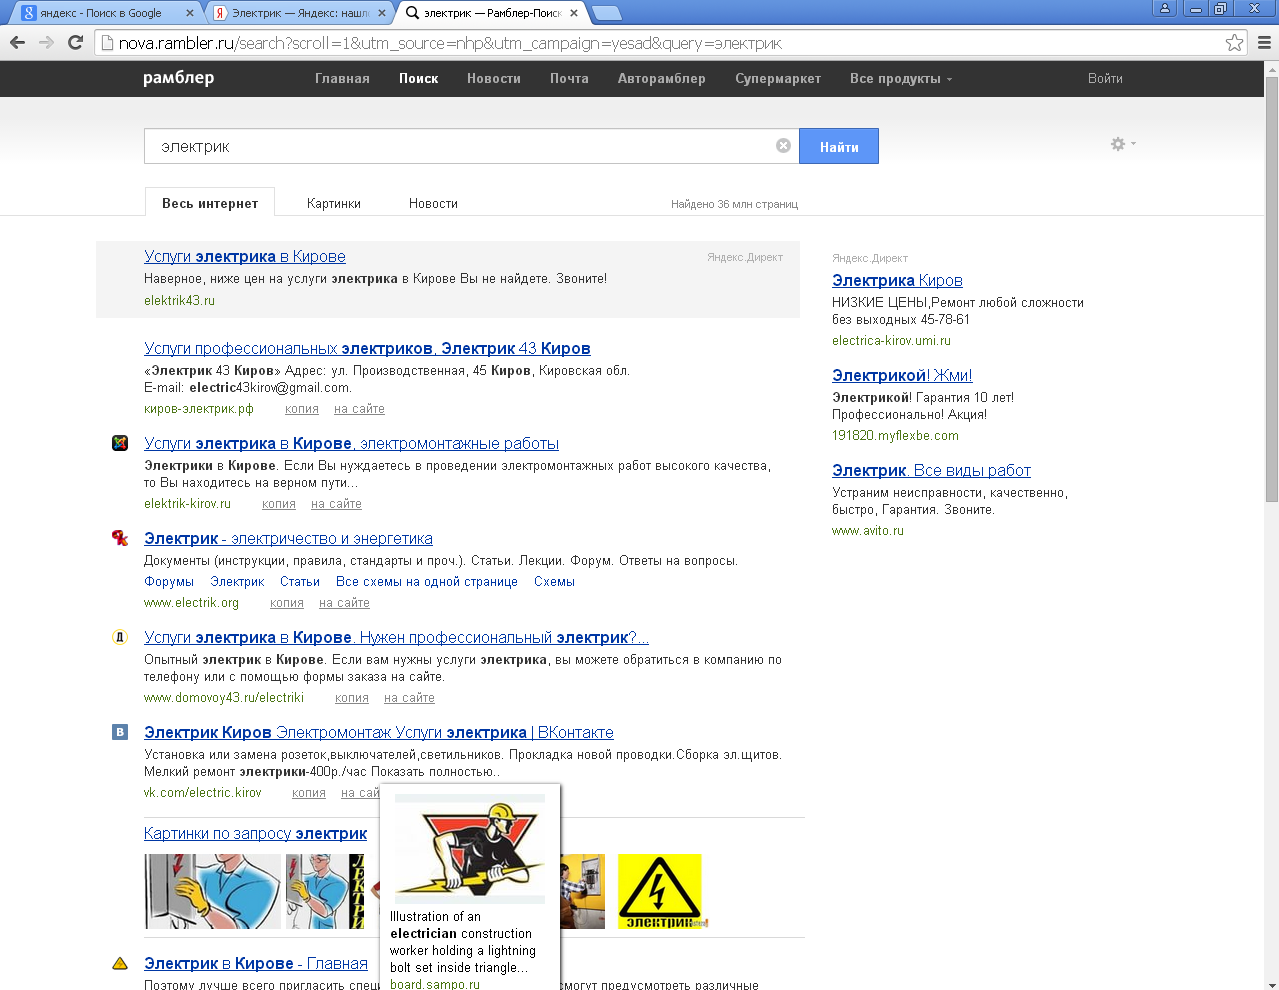Image resolution: width=1279 pixels, height=990 pixels.
Task: Open Услуги электрика в Кирове ad link
Action: point(245,256)
